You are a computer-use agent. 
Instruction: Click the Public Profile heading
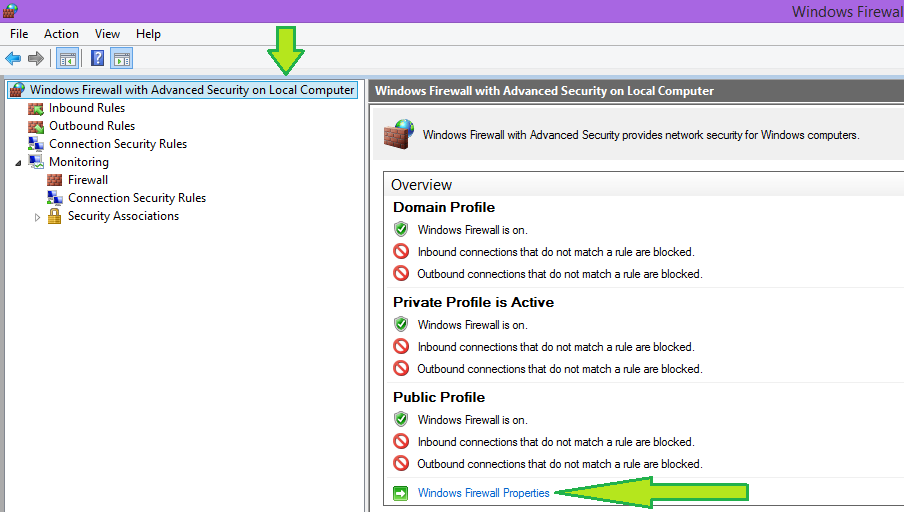439,397
